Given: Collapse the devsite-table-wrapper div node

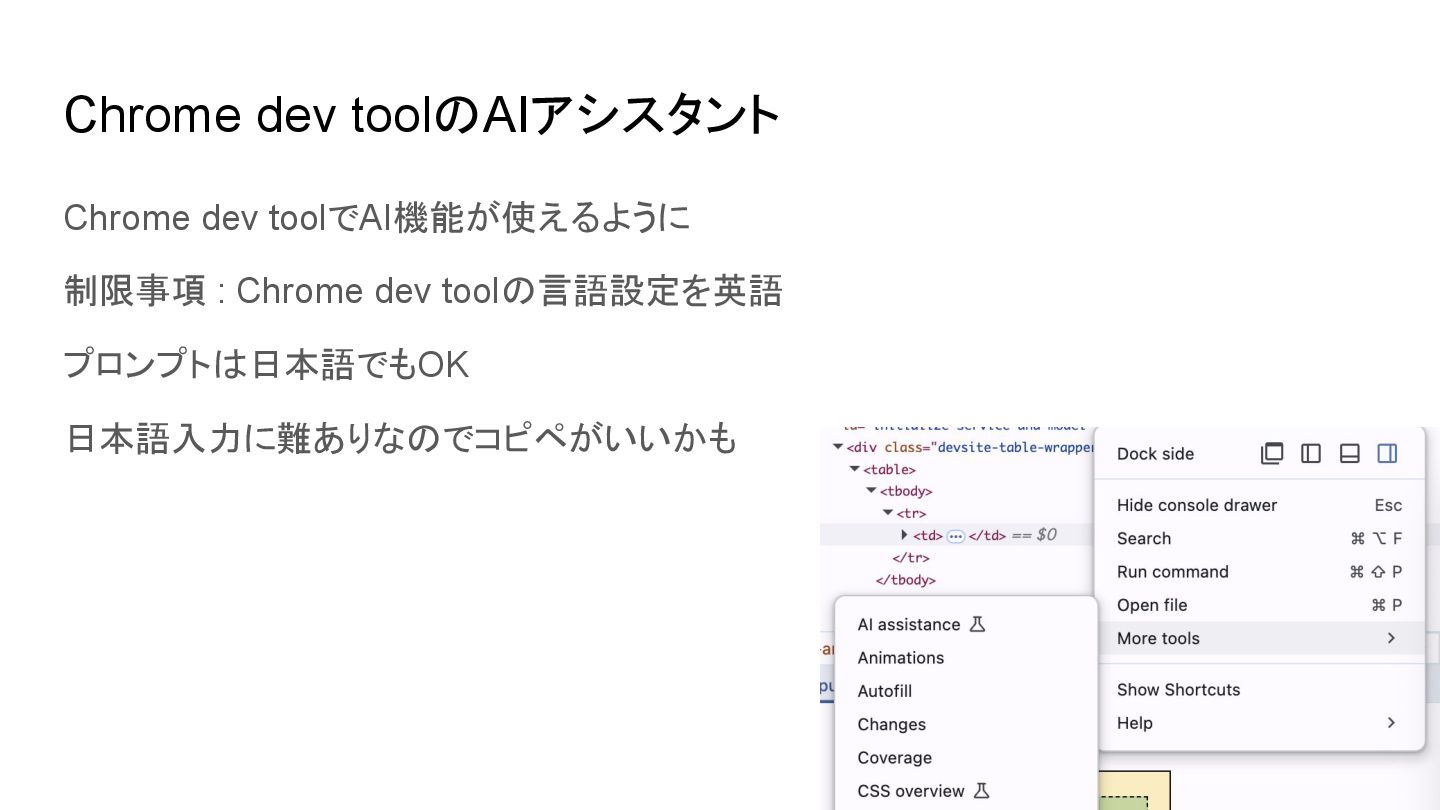Looking at the screenshot, I should [x=838, y=447].
